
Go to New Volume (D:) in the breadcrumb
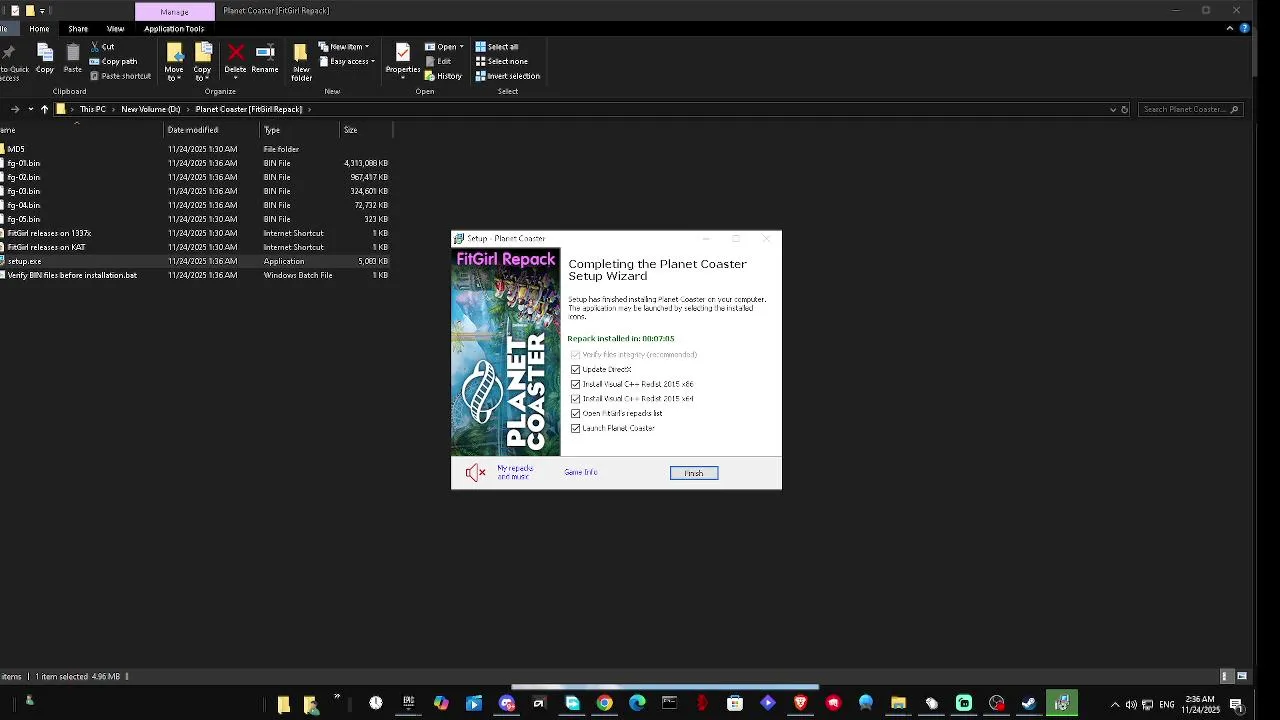pyautogui.click(x=151, y=109)
